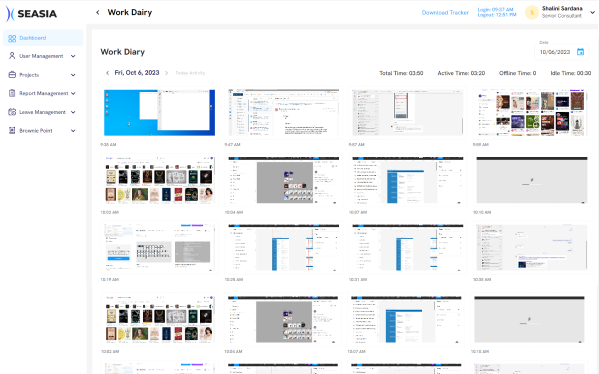
Task: Click the '10:35 AM' timestamp label
Action: (x=482, y=280)
